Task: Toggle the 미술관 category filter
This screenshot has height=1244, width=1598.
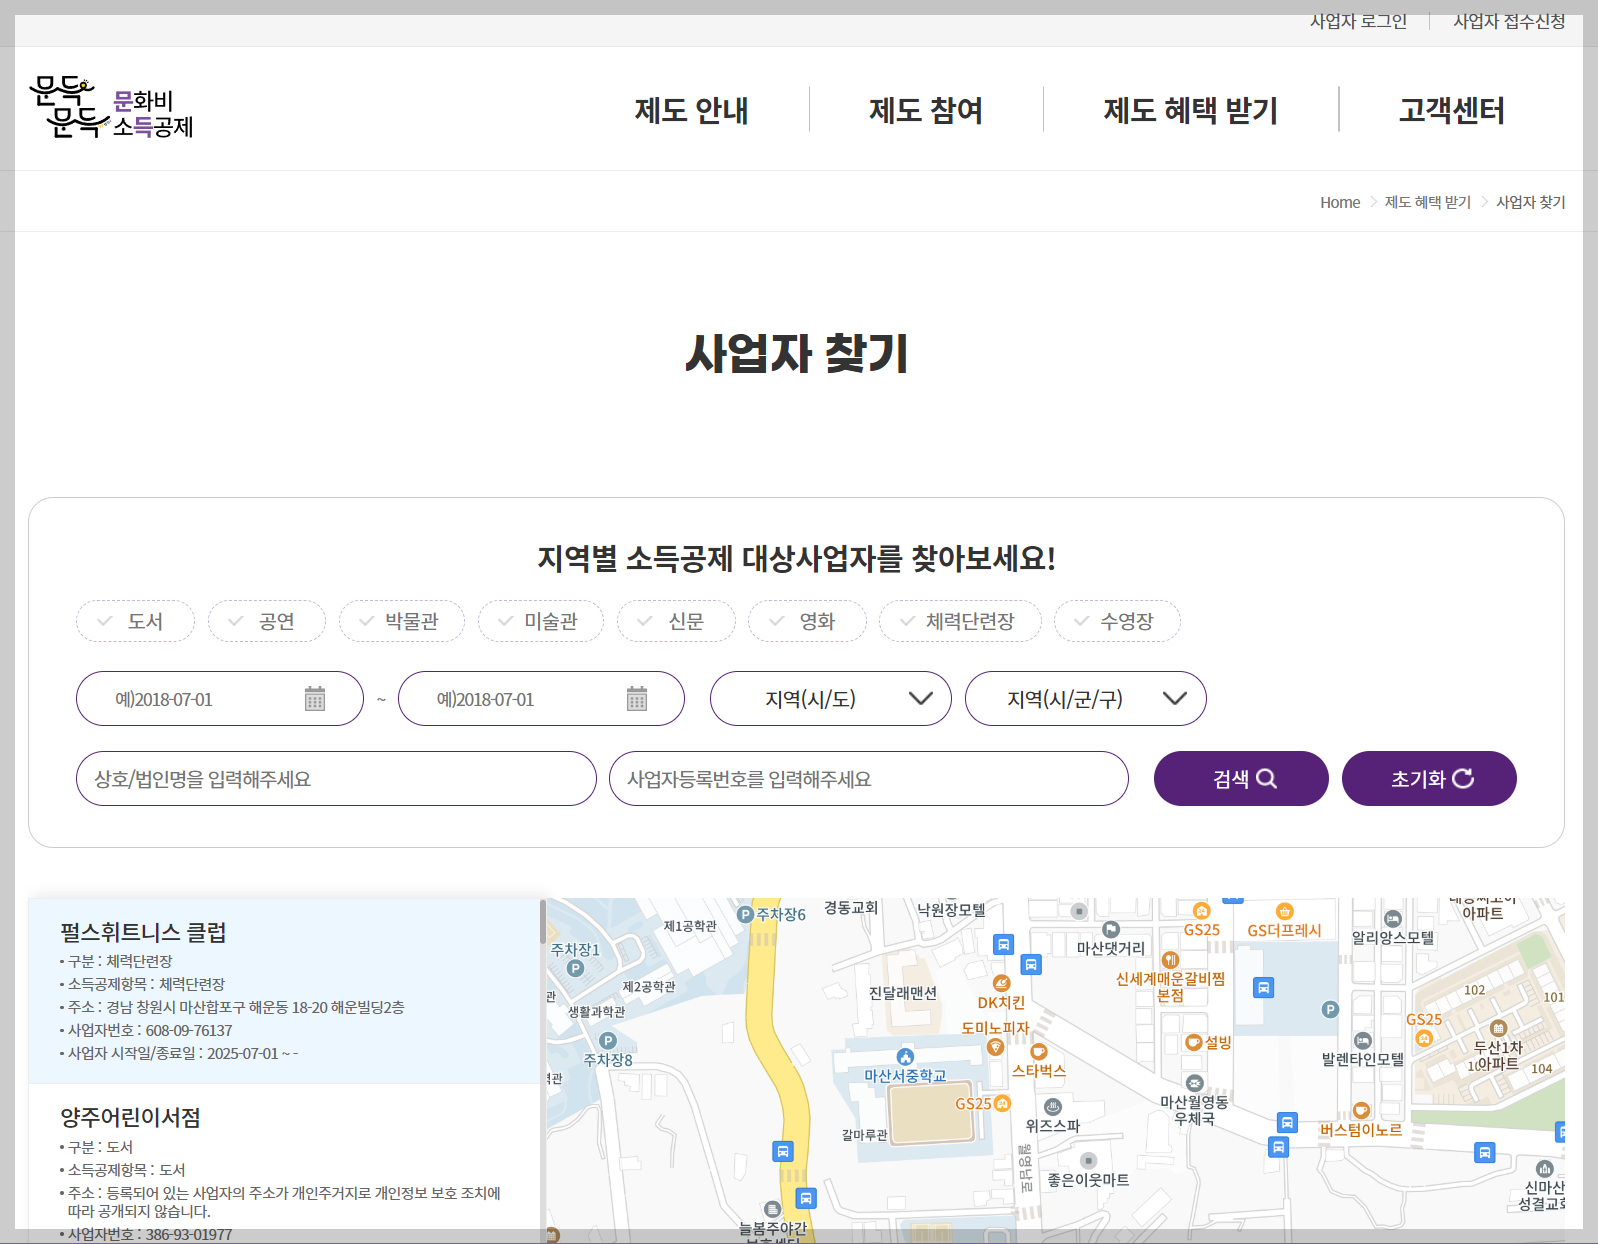Action: pos(540,621)
